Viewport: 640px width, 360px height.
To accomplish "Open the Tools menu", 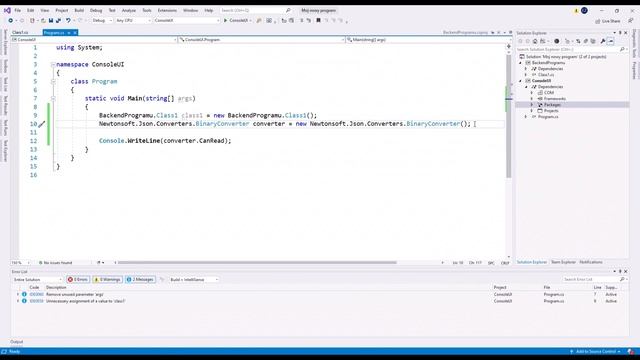I will (x=147, y=10).
